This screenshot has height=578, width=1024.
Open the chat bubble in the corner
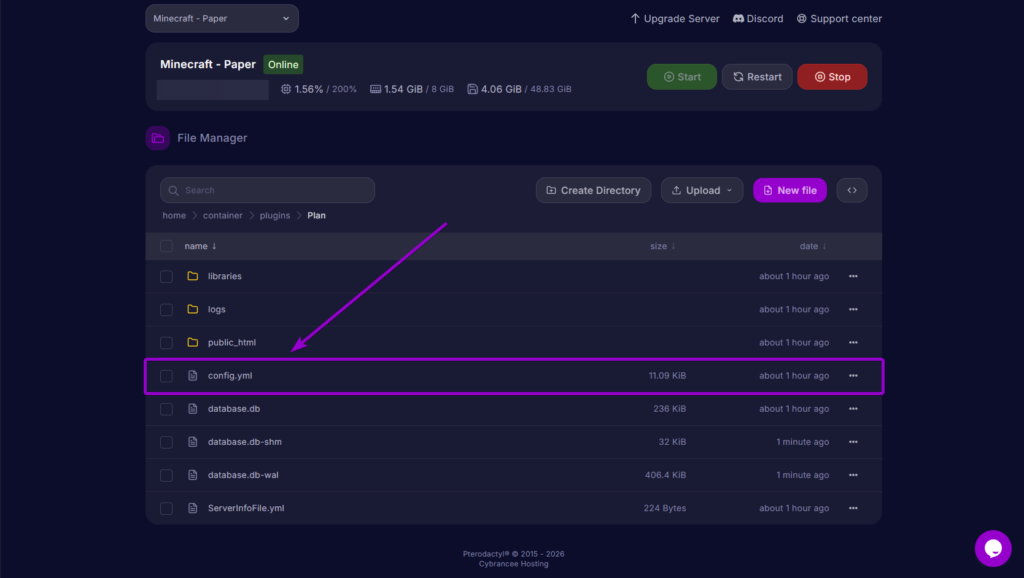[993, 548]
